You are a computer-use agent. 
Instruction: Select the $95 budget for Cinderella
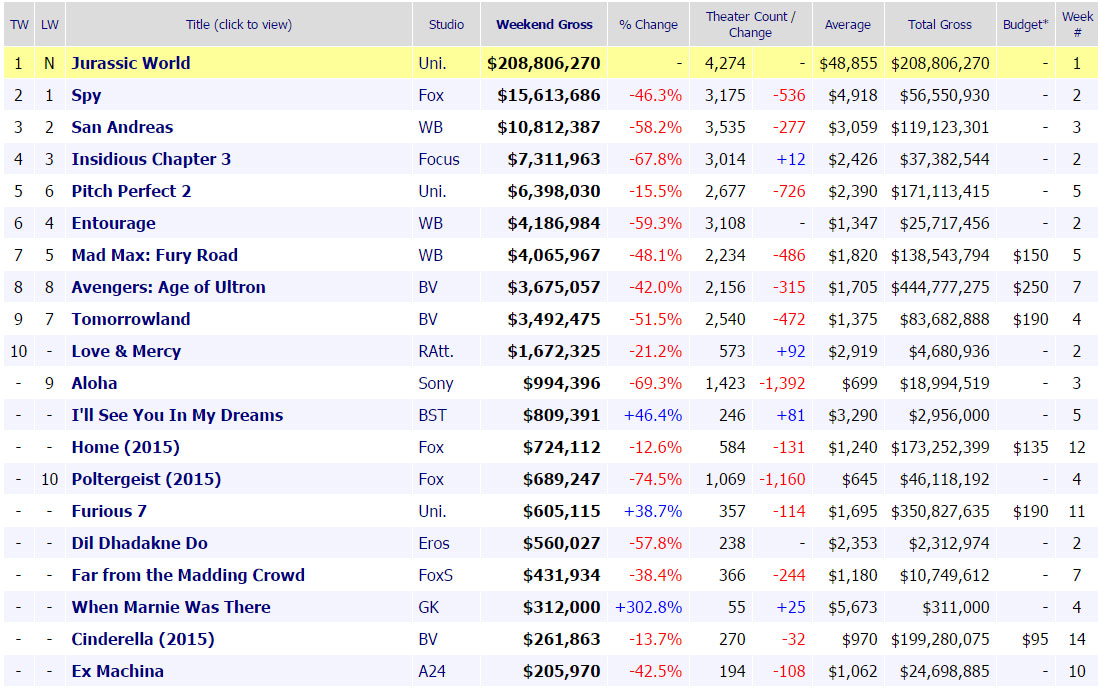tap(1035, 639)
